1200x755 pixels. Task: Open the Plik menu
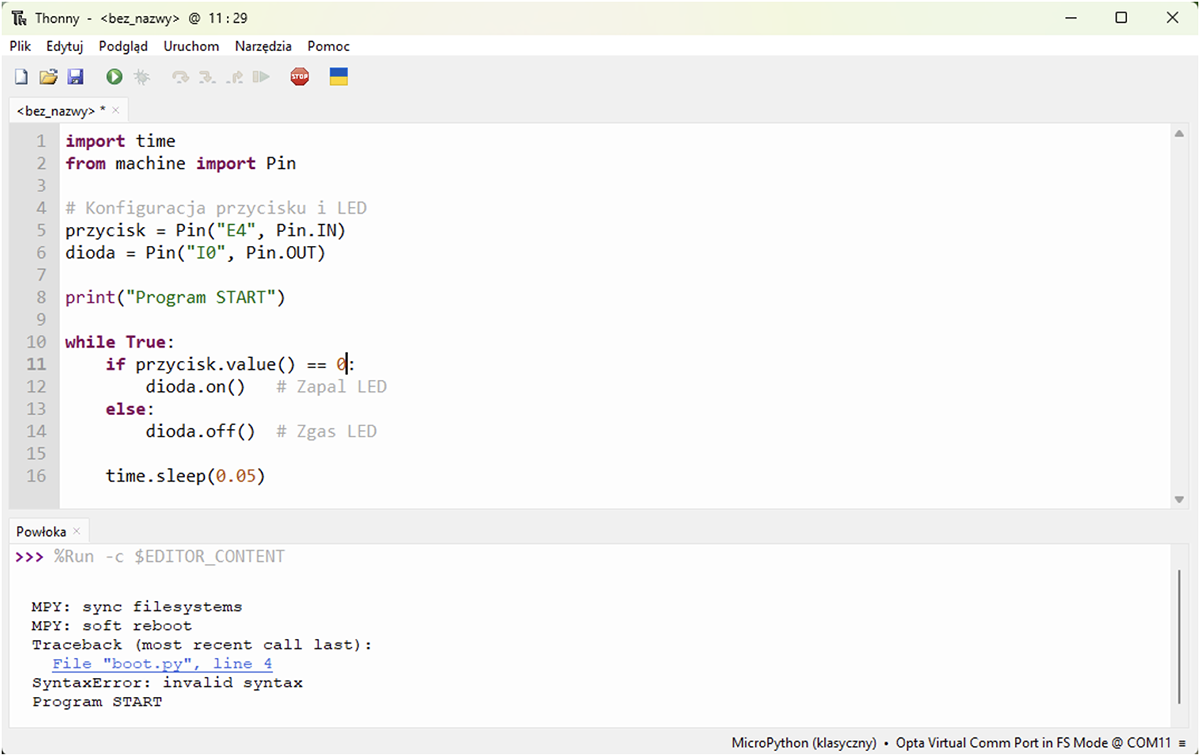click(x=20, y=46)
